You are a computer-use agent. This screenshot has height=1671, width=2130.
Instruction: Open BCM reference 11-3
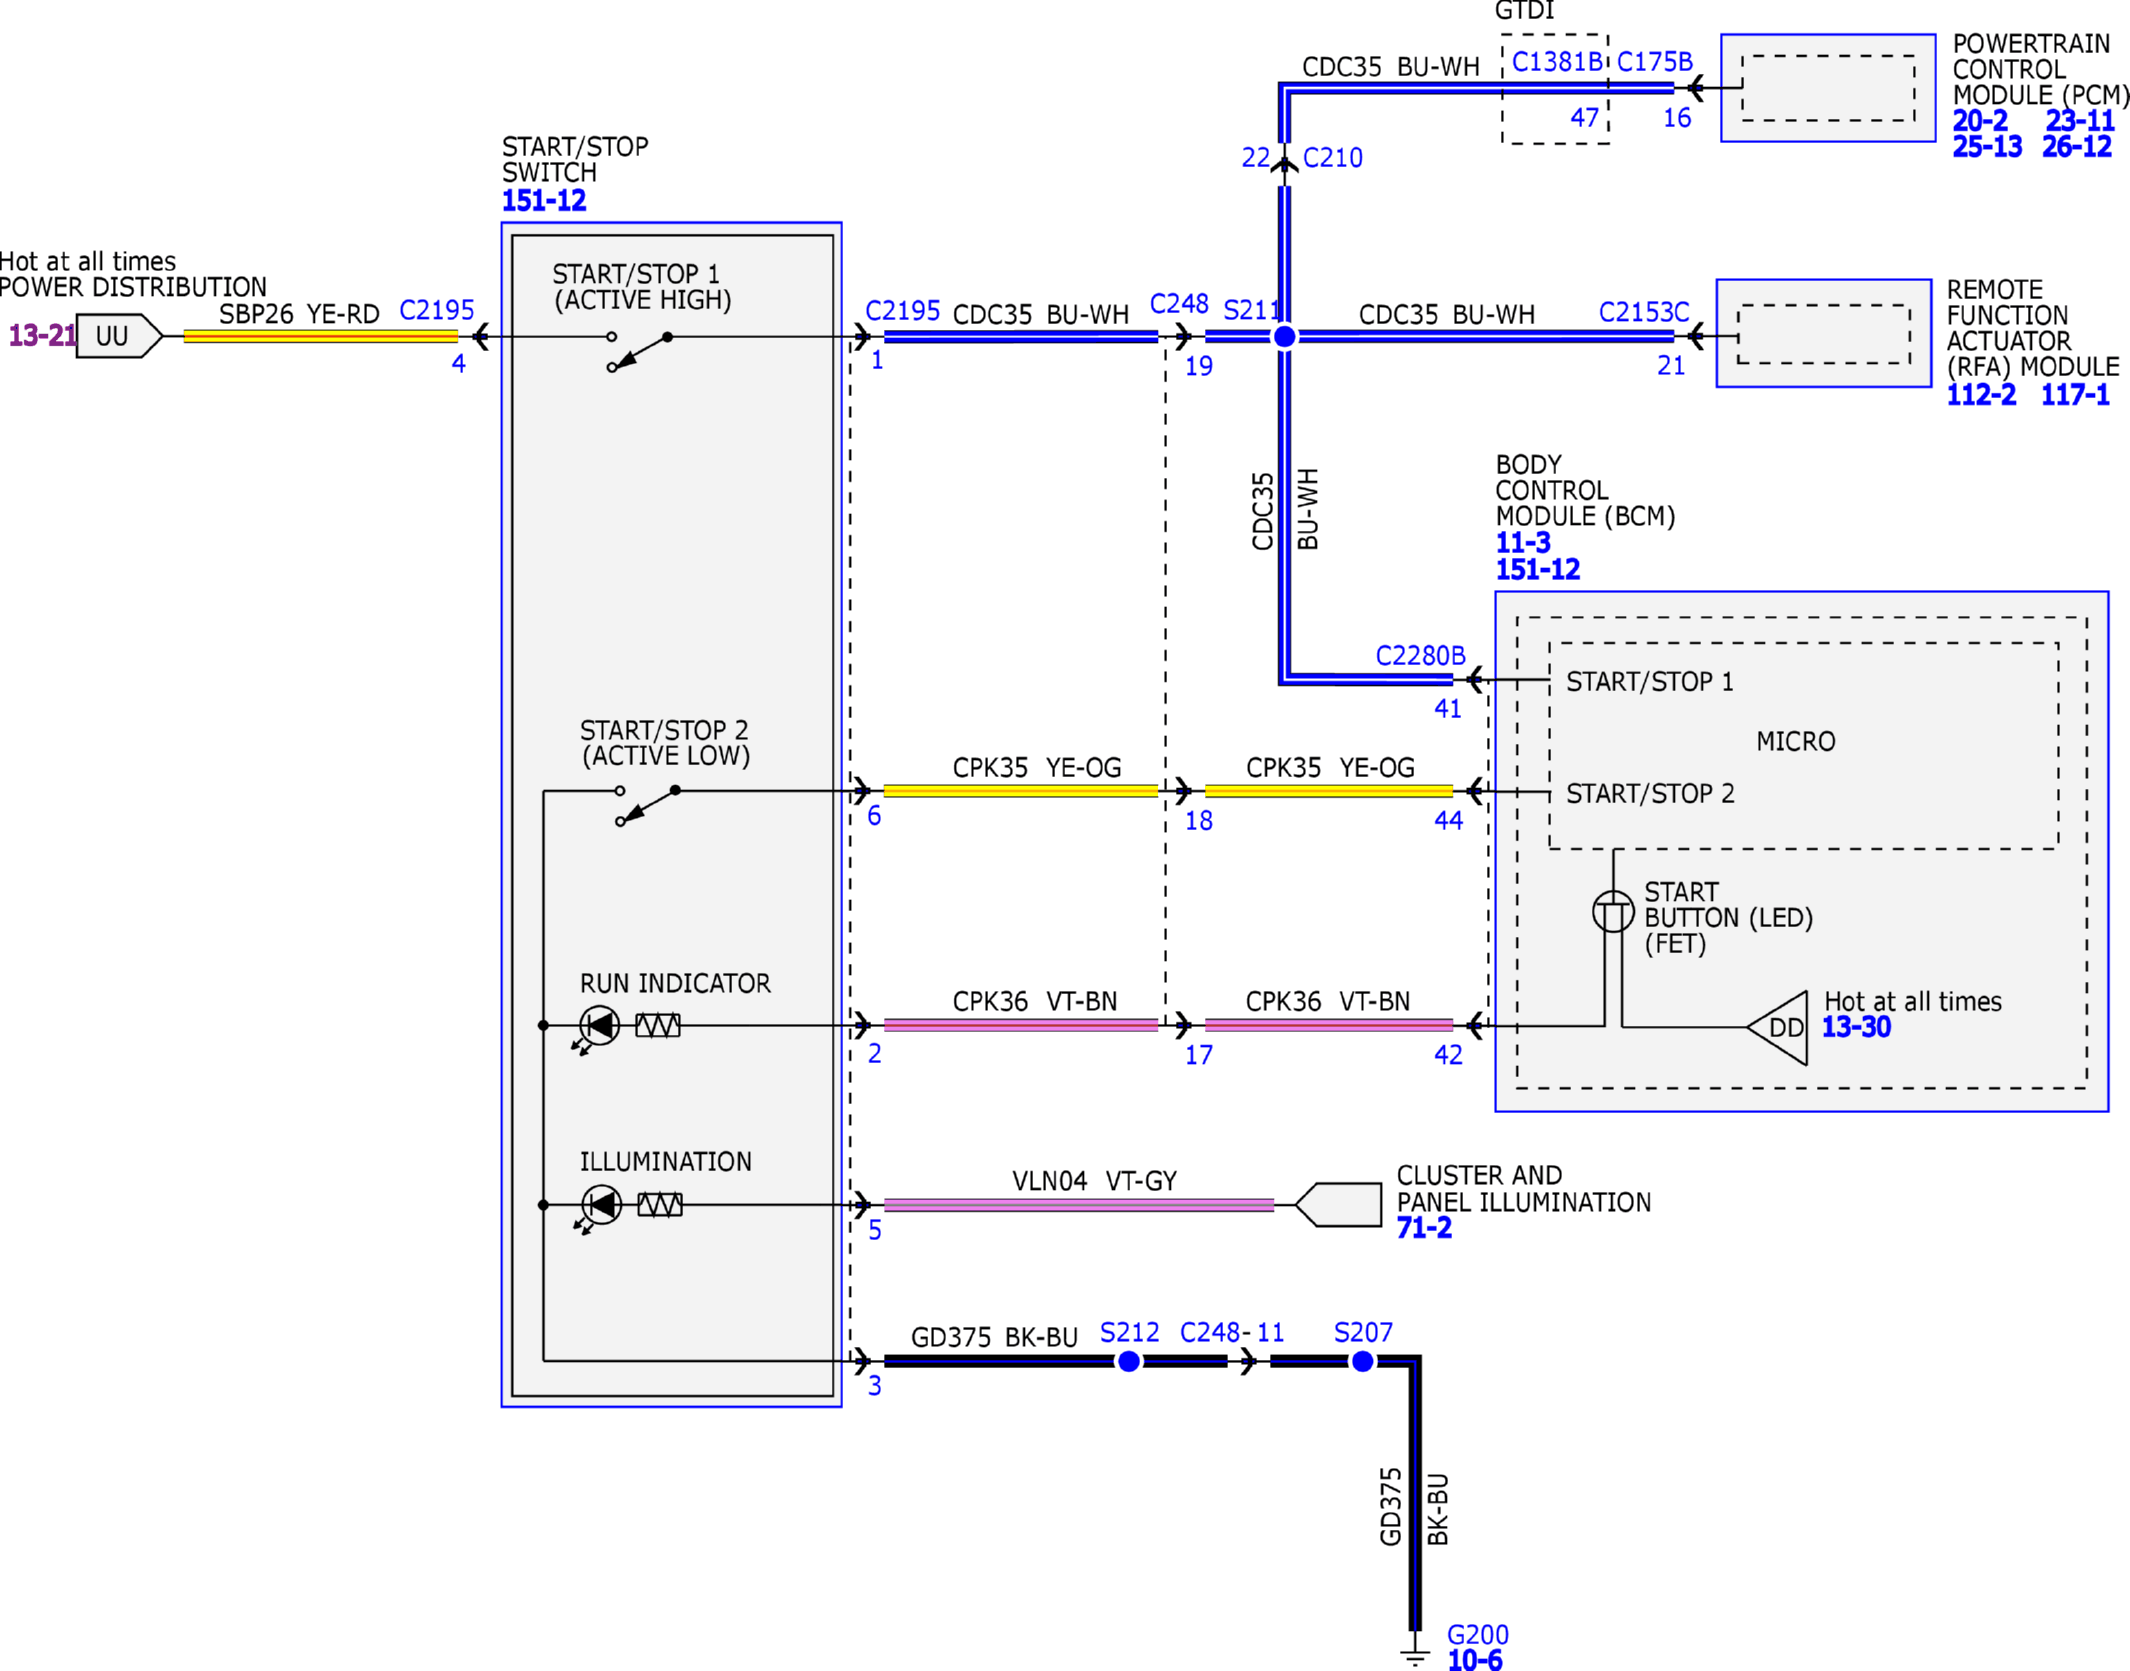click(1522, 543)
